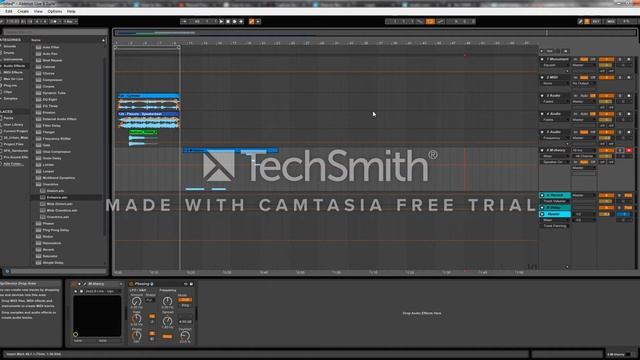Adjust the Phasing Frequency knob
This screenshot has width=640, height=360.
point(167,301)
